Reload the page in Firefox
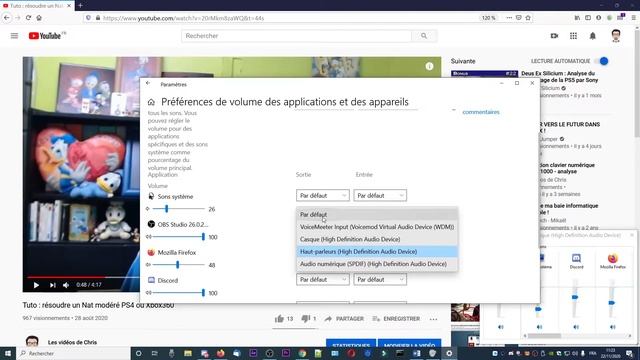 [x=28, y=18]
